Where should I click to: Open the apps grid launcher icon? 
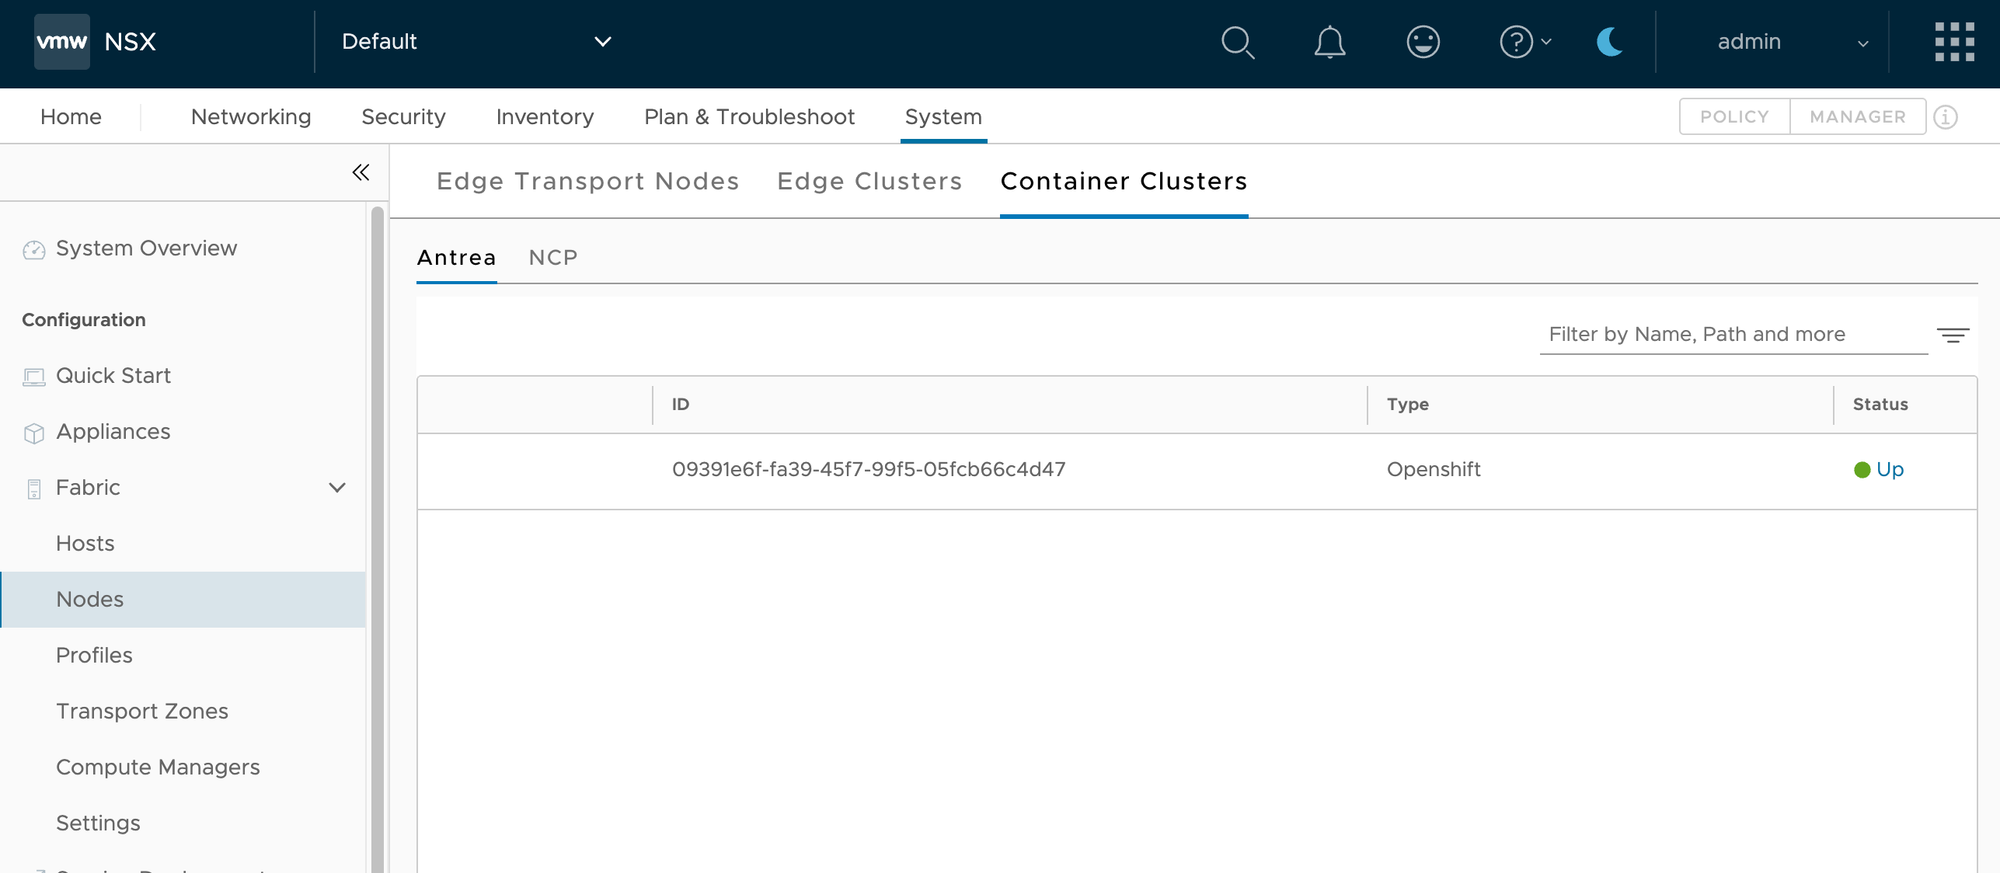click(x=1954, y=42)
